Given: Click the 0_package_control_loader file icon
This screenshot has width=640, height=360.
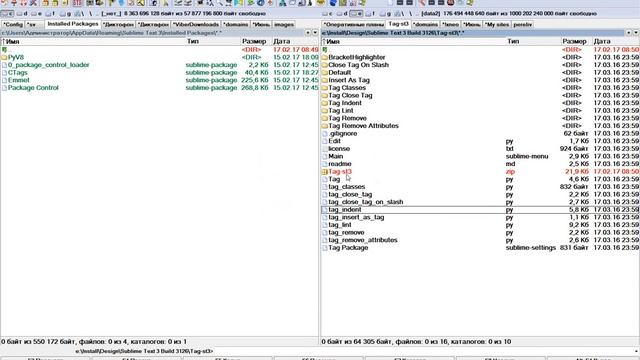Looking at the screenshot, I should 4,65.
